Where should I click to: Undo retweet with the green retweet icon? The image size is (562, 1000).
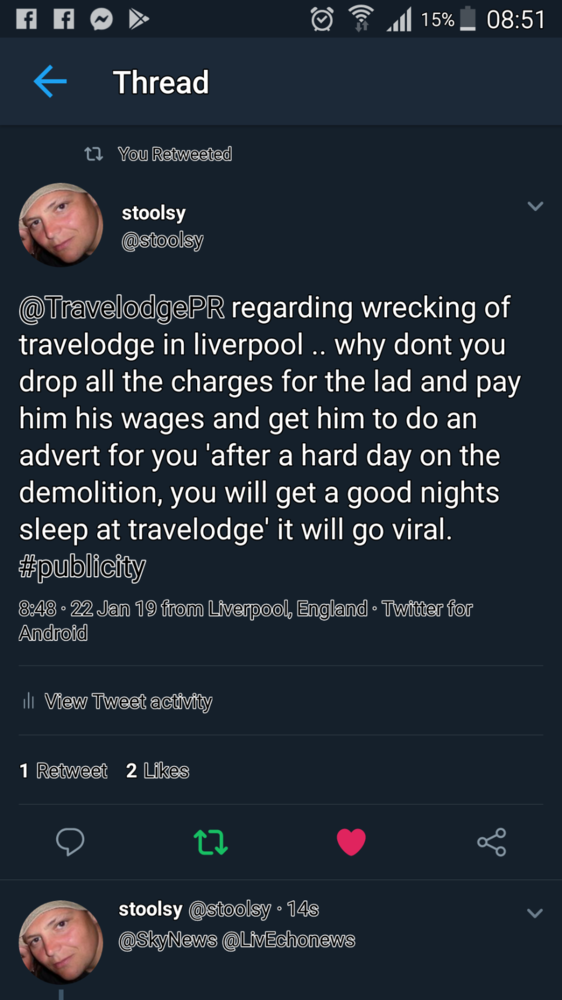210,842
